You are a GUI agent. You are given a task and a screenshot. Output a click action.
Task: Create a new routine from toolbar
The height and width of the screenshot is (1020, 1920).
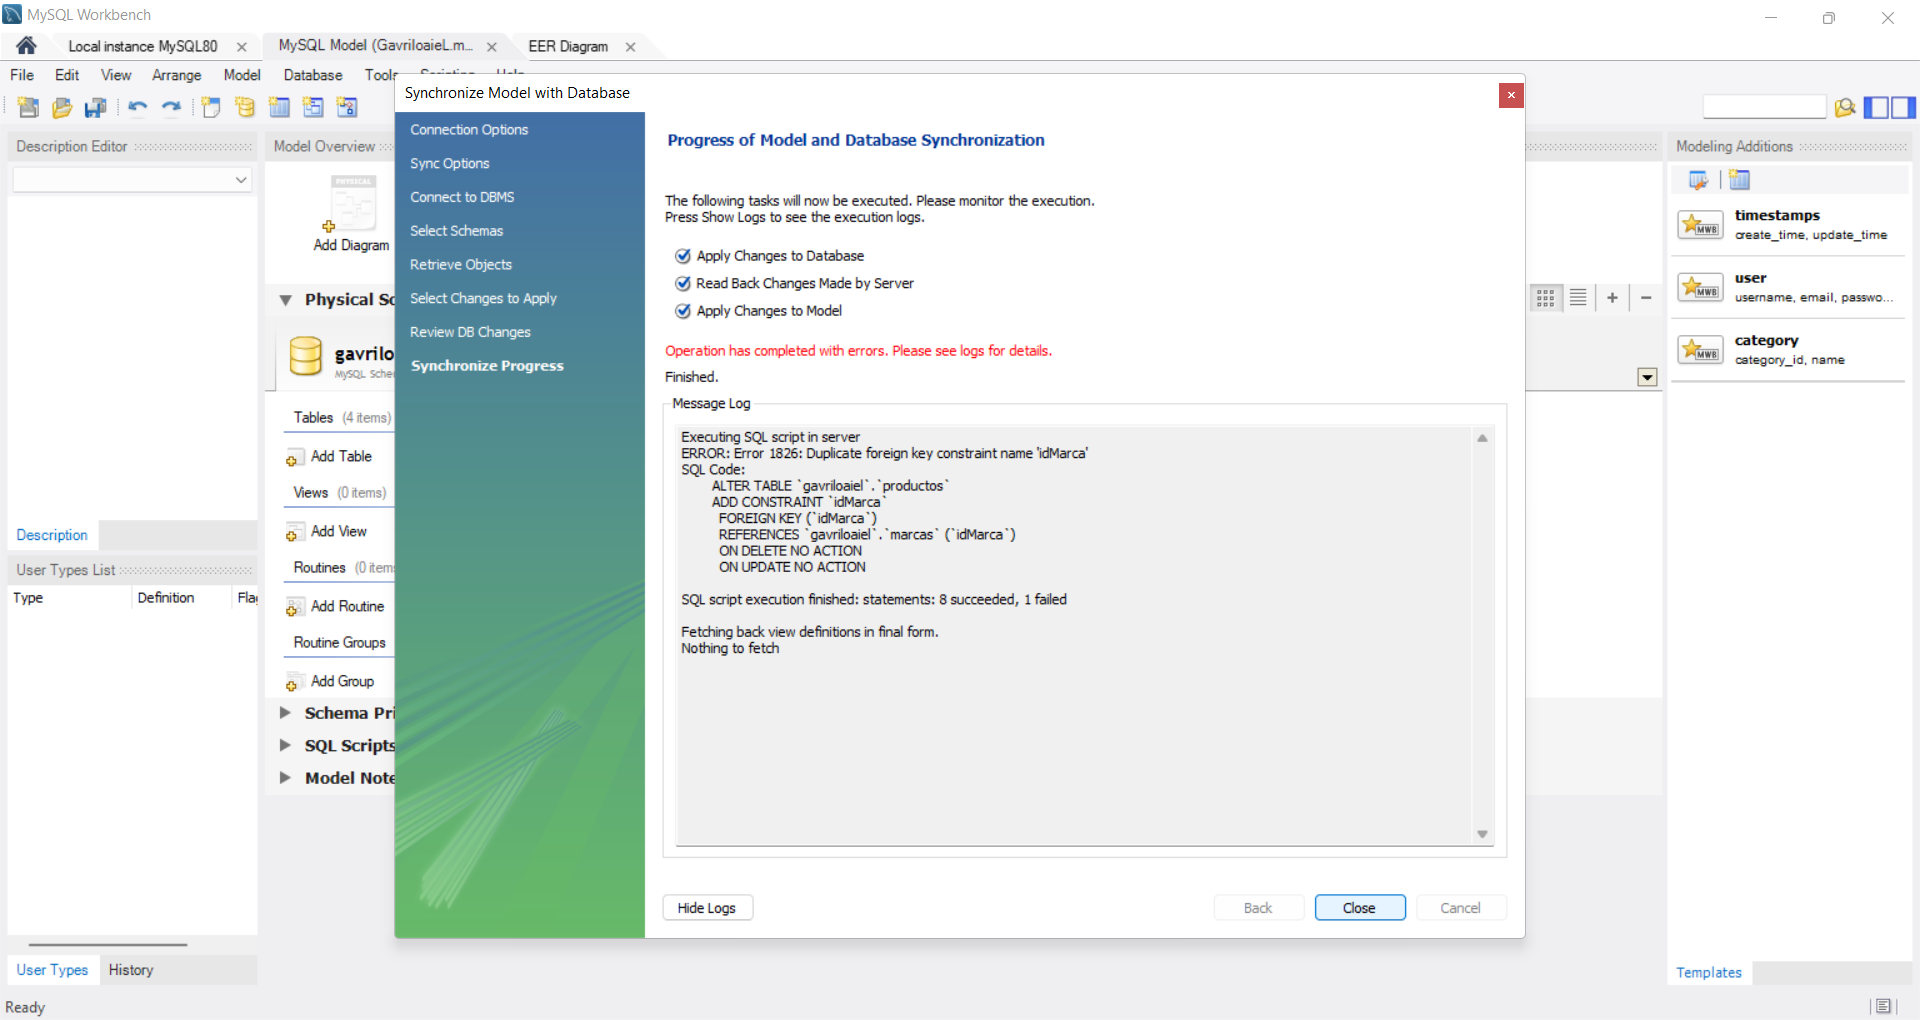click(x=347, y=107)
